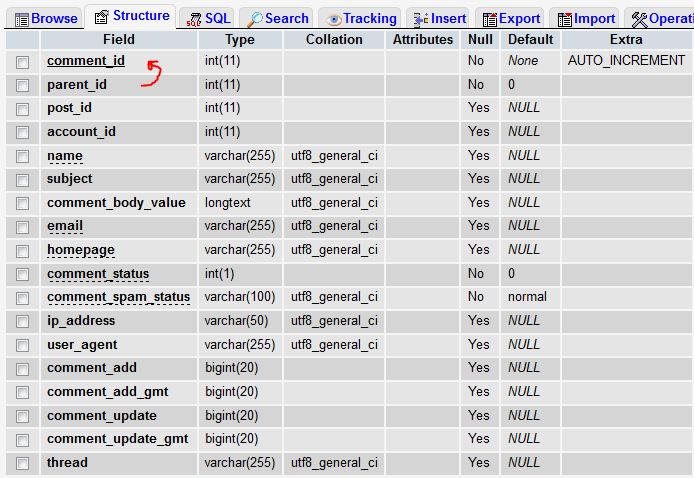Click the Collation column header
Screen dimensions: 694x478
click(x=334, y=40)
